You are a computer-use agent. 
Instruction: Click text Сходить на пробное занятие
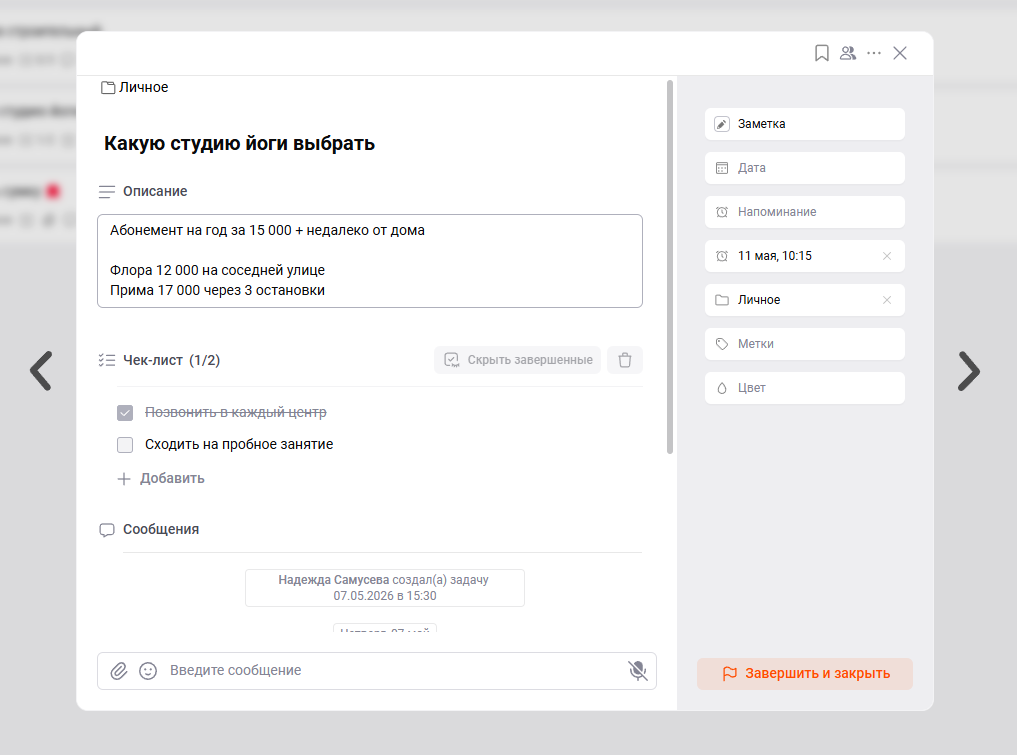[x=239, y=444]
